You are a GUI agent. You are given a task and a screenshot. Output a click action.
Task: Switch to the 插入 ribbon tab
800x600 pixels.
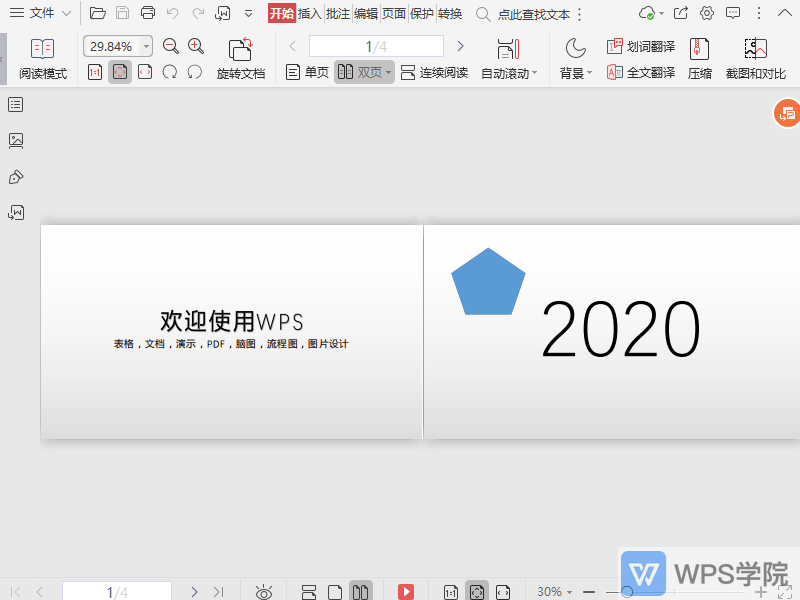tap(308, 14)
